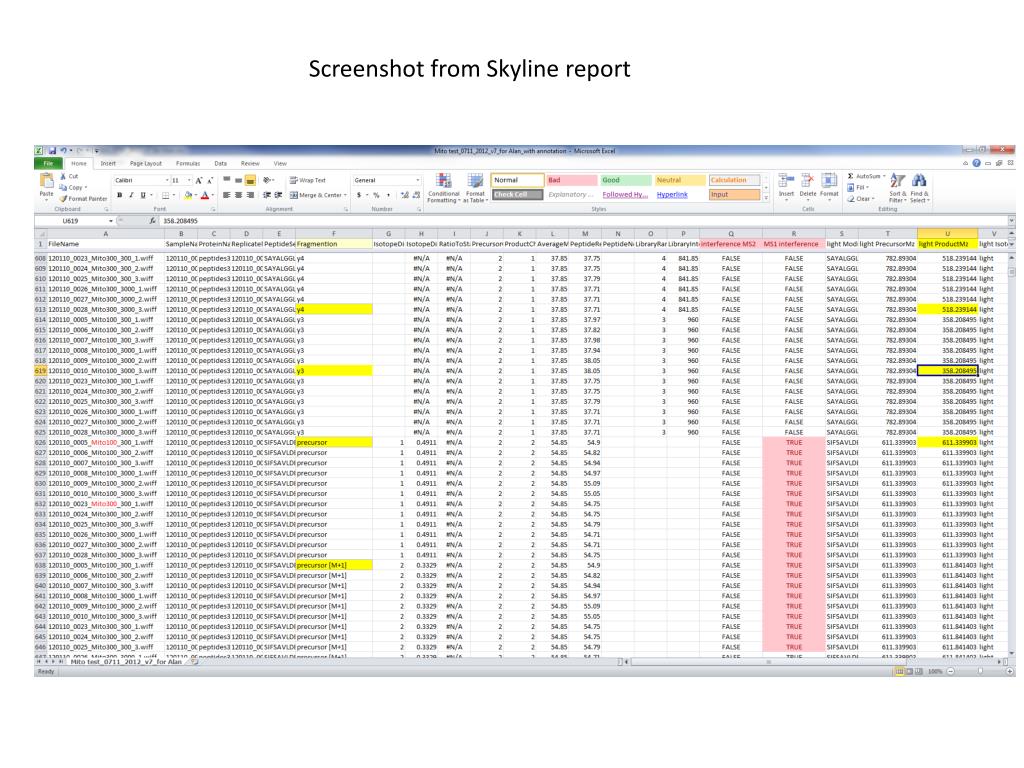This screenshot has width=1024, height=768.
Task: Toggle Bottom Align (highlighted) button
Action: [250, 180]
